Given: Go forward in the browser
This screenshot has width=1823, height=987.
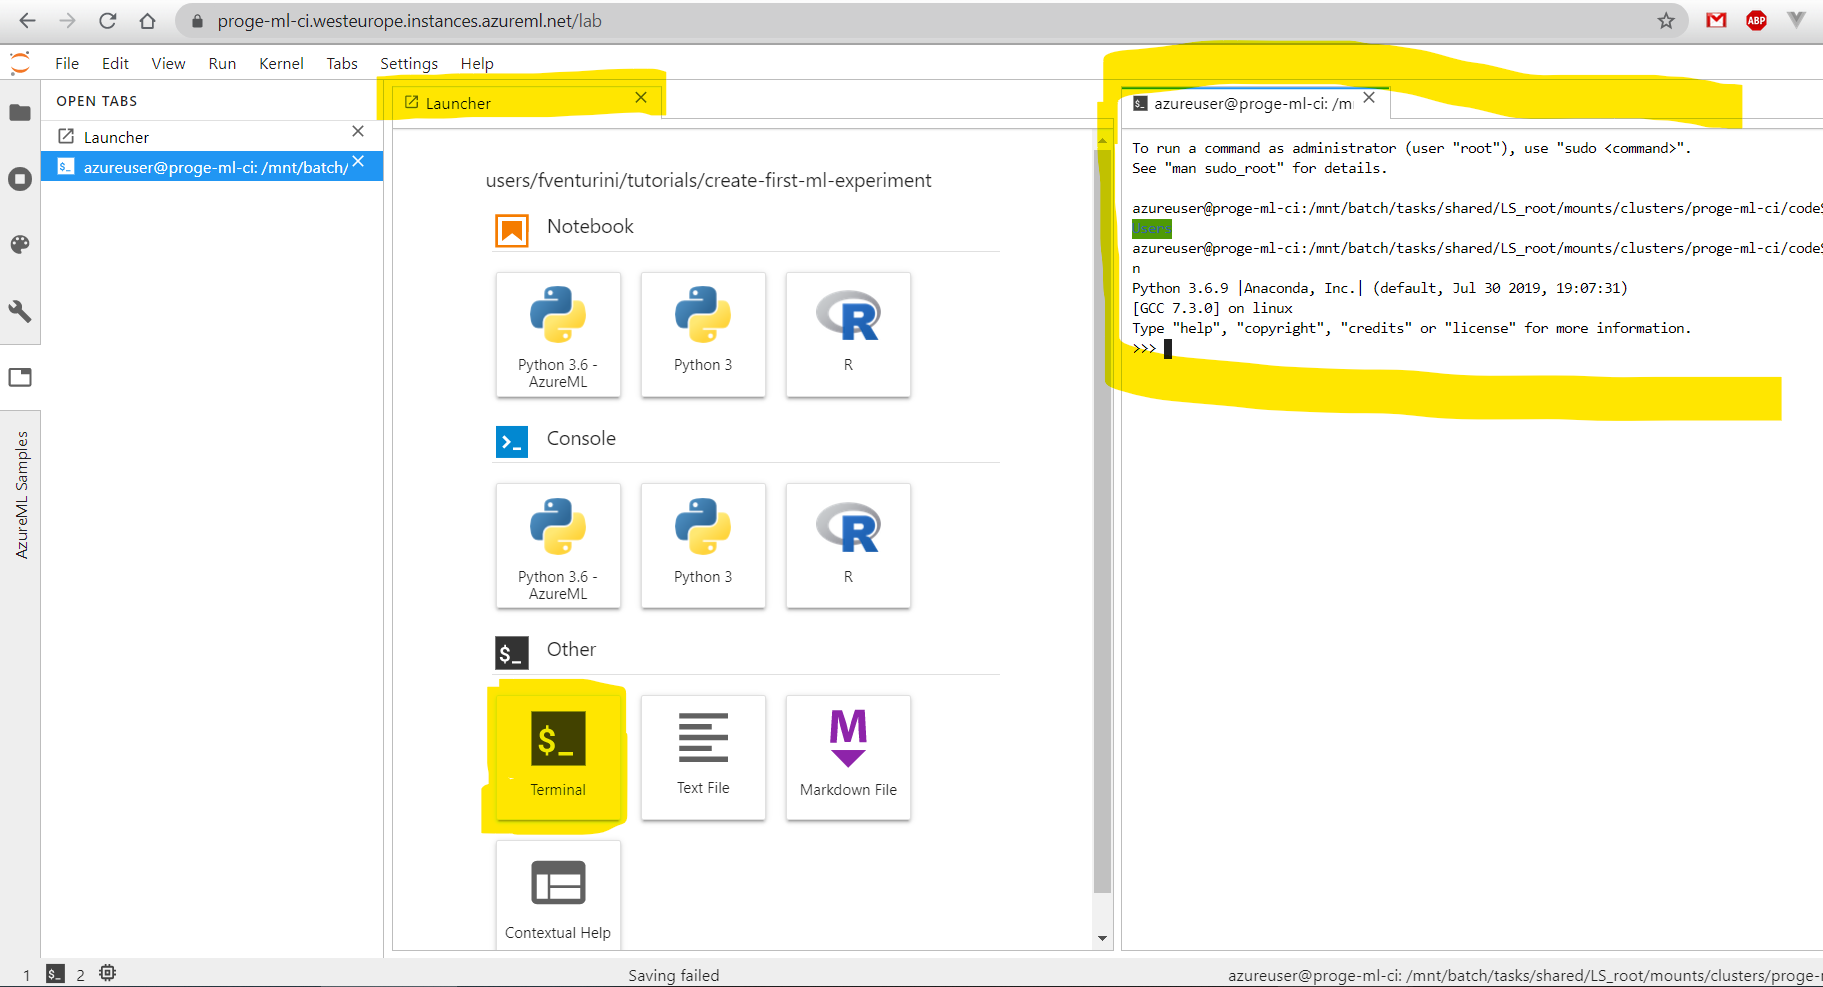Looking at the screenshot, I should tap(67, 21).
